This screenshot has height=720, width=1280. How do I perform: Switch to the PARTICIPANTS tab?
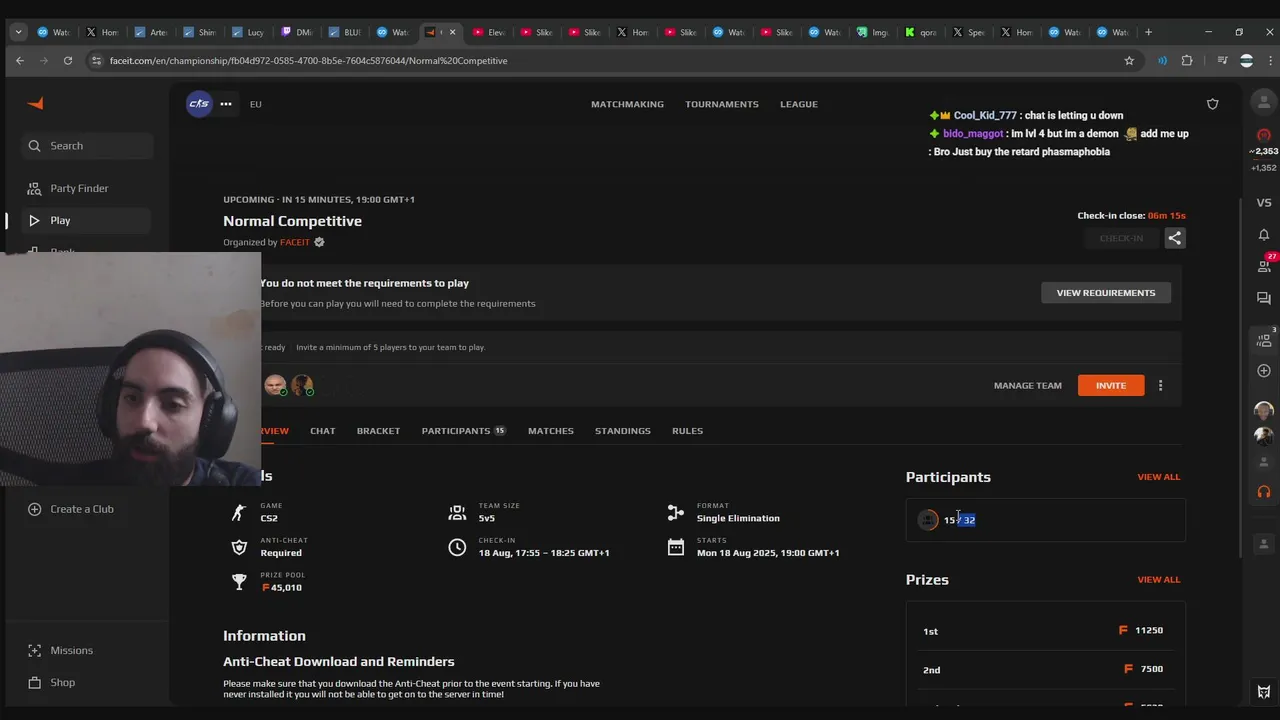[463, 431]
